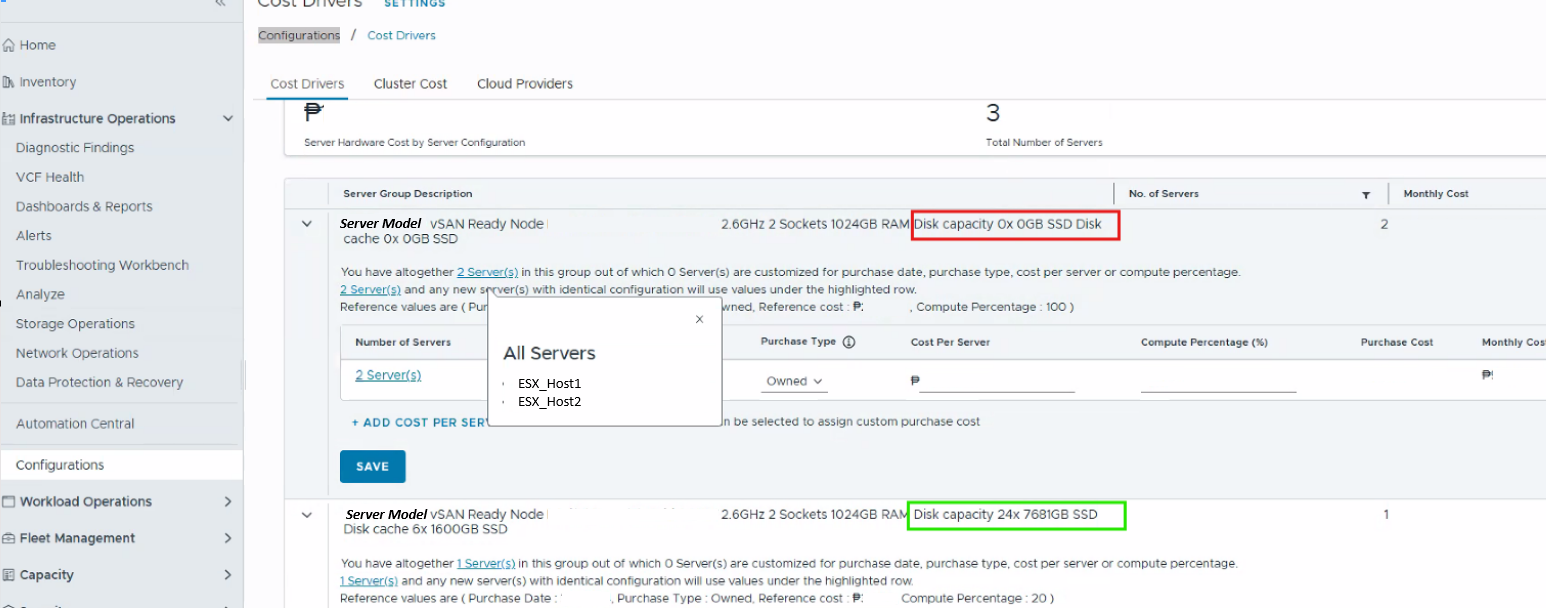Open Diagnostic Findings in sidebar

[75, 148]
